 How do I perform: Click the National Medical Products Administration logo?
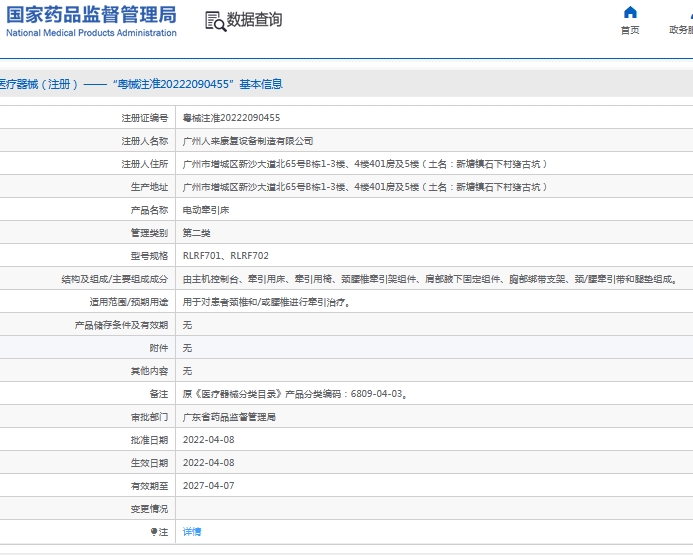(x=91, y=21)
